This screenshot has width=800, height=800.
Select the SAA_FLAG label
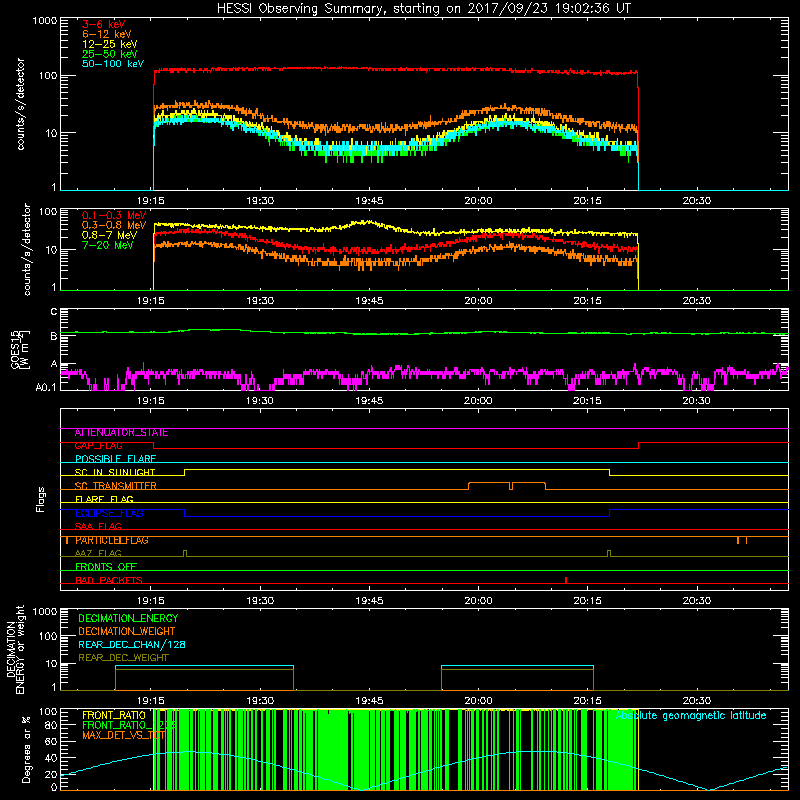[x=98, y=527]
